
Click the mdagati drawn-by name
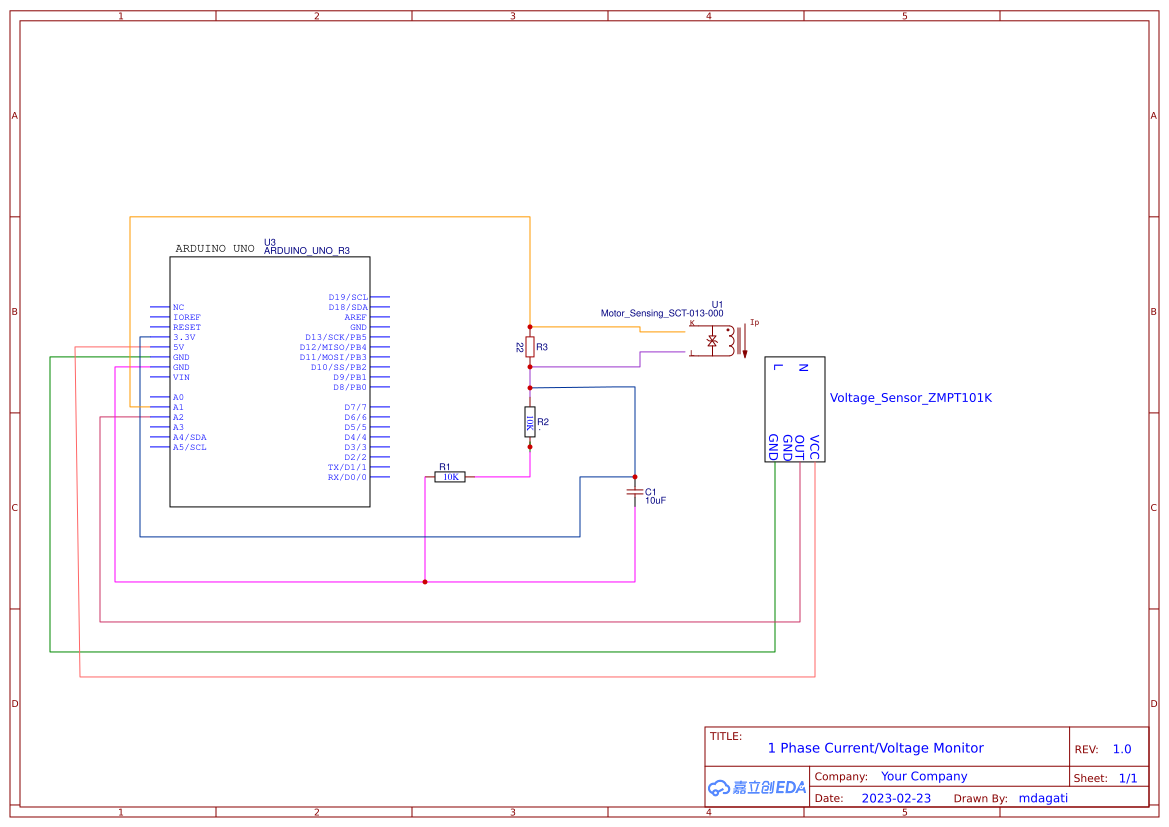(1043, 798)
